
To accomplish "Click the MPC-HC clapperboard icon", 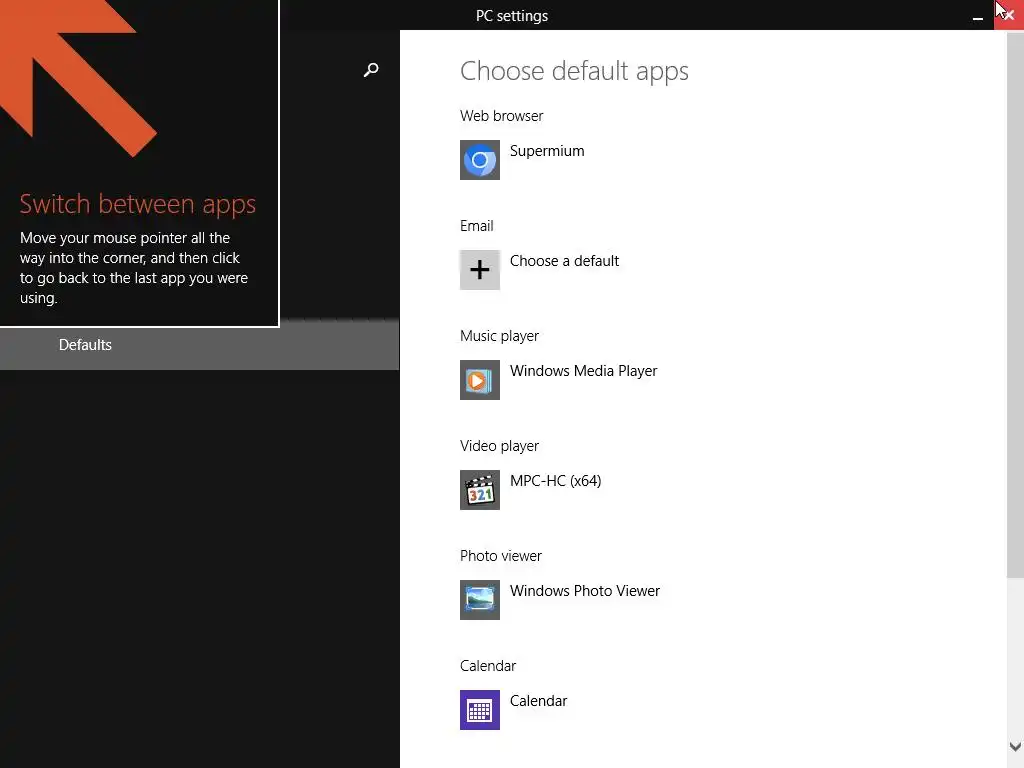I will point(479,490).
